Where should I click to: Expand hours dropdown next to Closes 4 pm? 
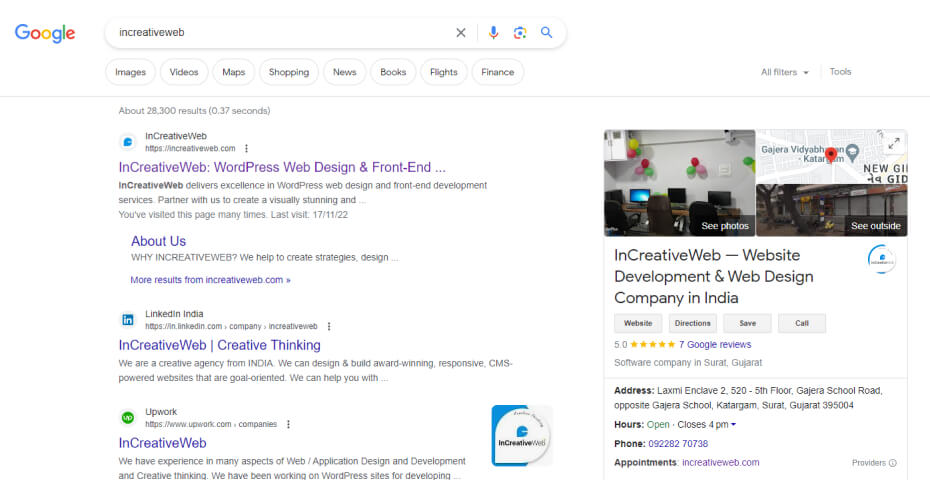tap(734, 425)
